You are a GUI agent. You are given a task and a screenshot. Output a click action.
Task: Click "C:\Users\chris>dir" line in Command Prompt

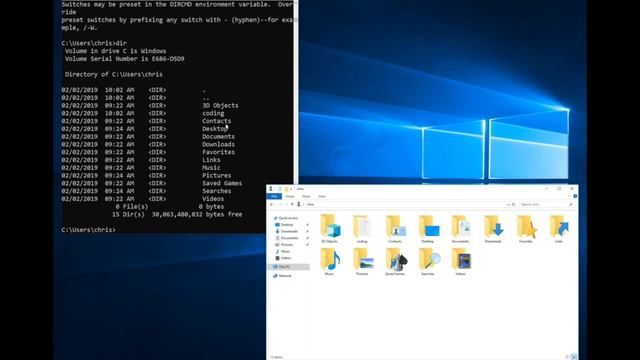click(94, 43)
